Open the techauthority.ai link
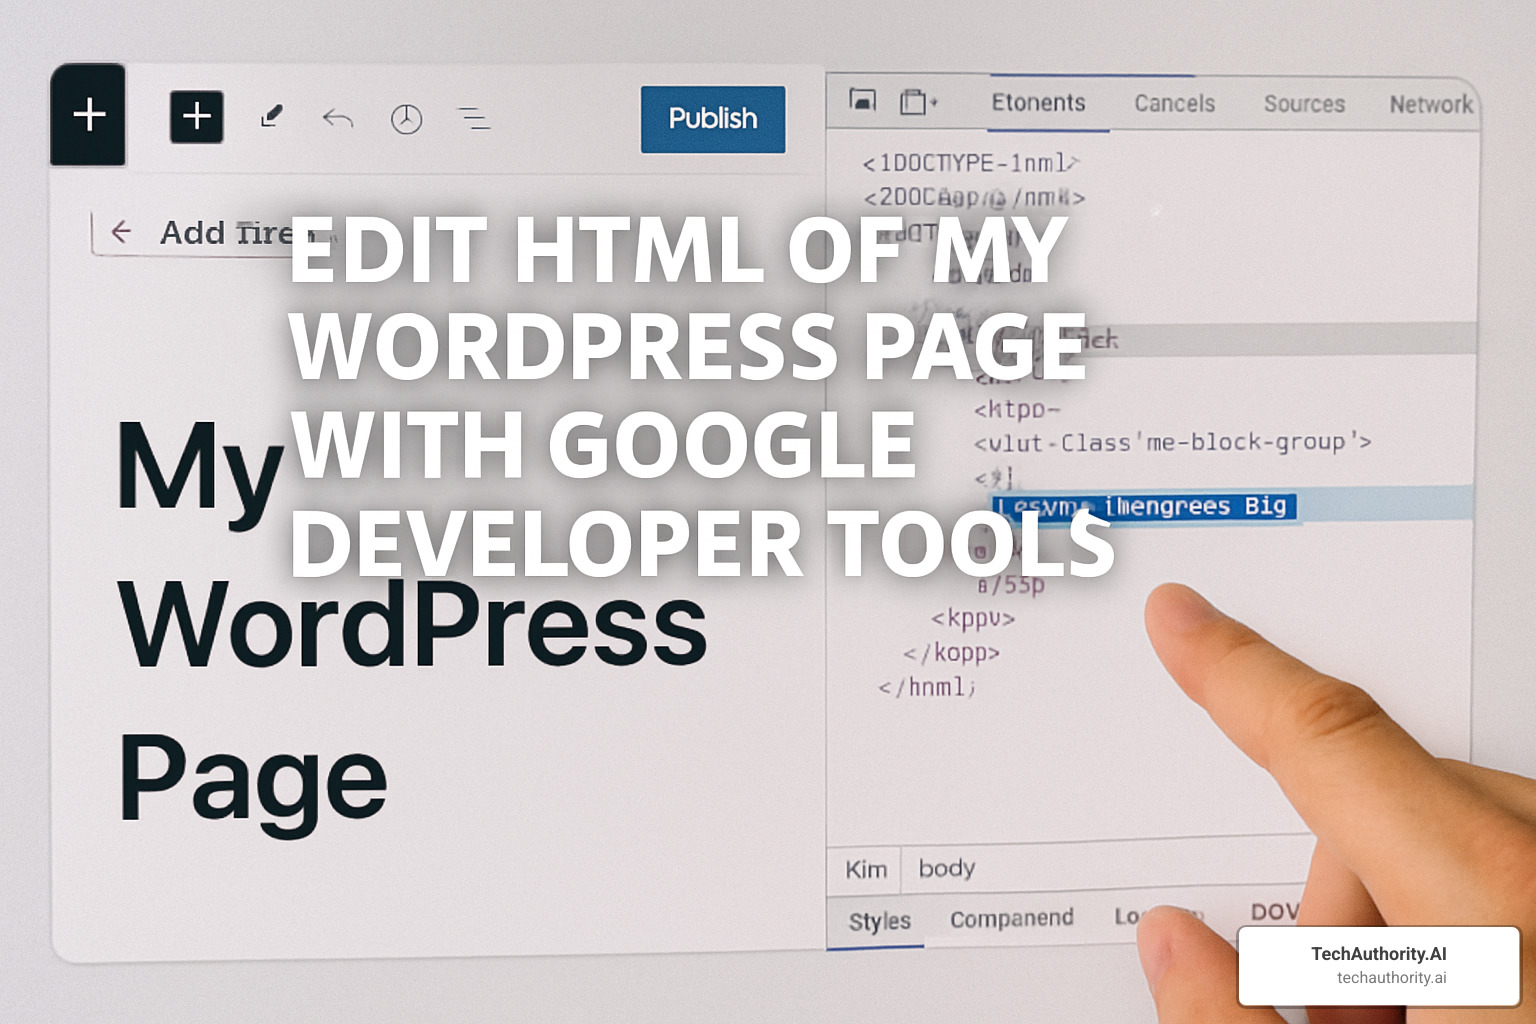 coord(1392,978)
